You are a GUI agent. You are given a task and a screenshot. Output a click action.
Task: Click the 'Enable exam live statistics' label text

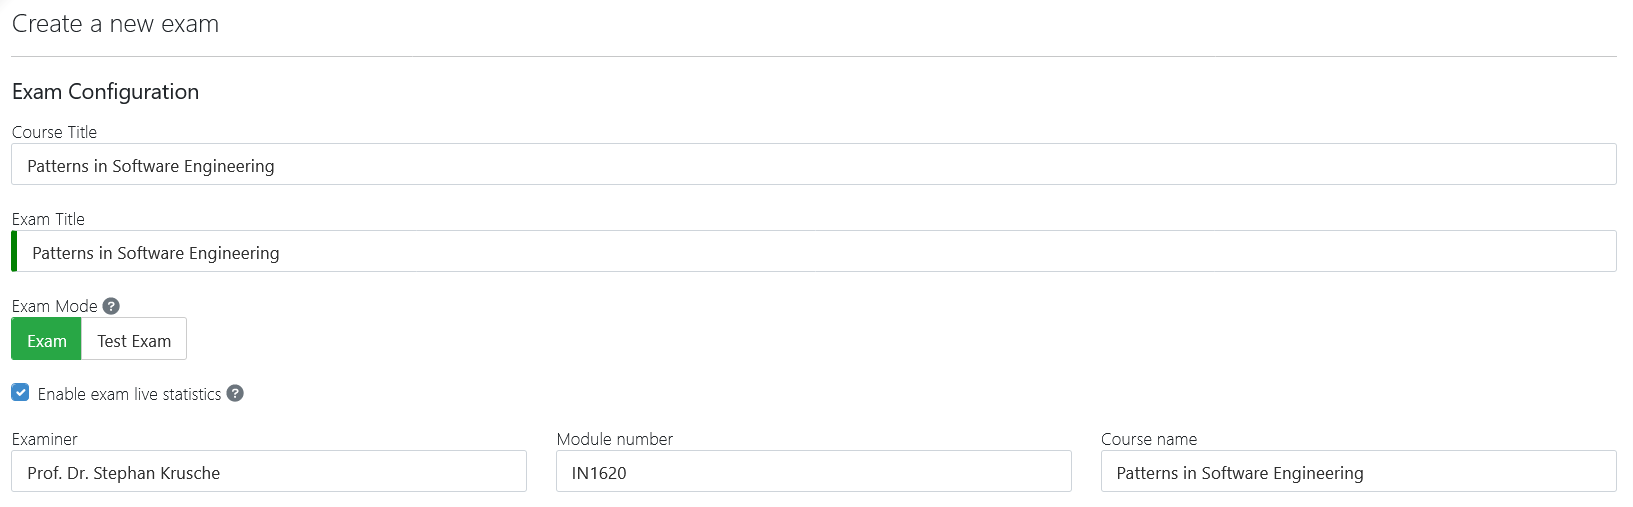(x=129, y=394)
